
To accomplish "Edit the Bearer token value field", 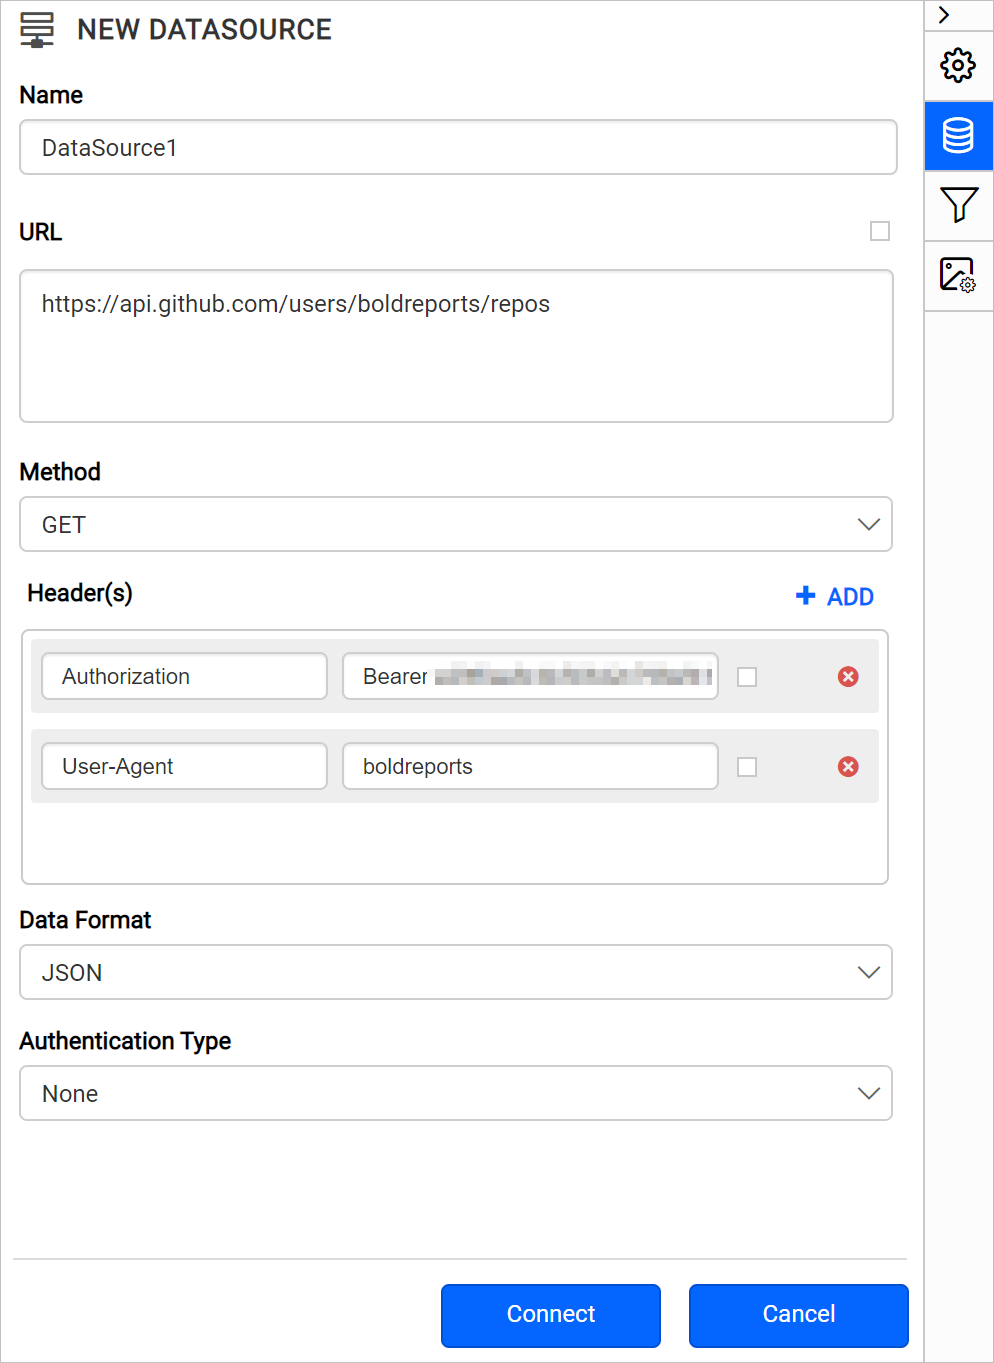I will coord(530,676).
